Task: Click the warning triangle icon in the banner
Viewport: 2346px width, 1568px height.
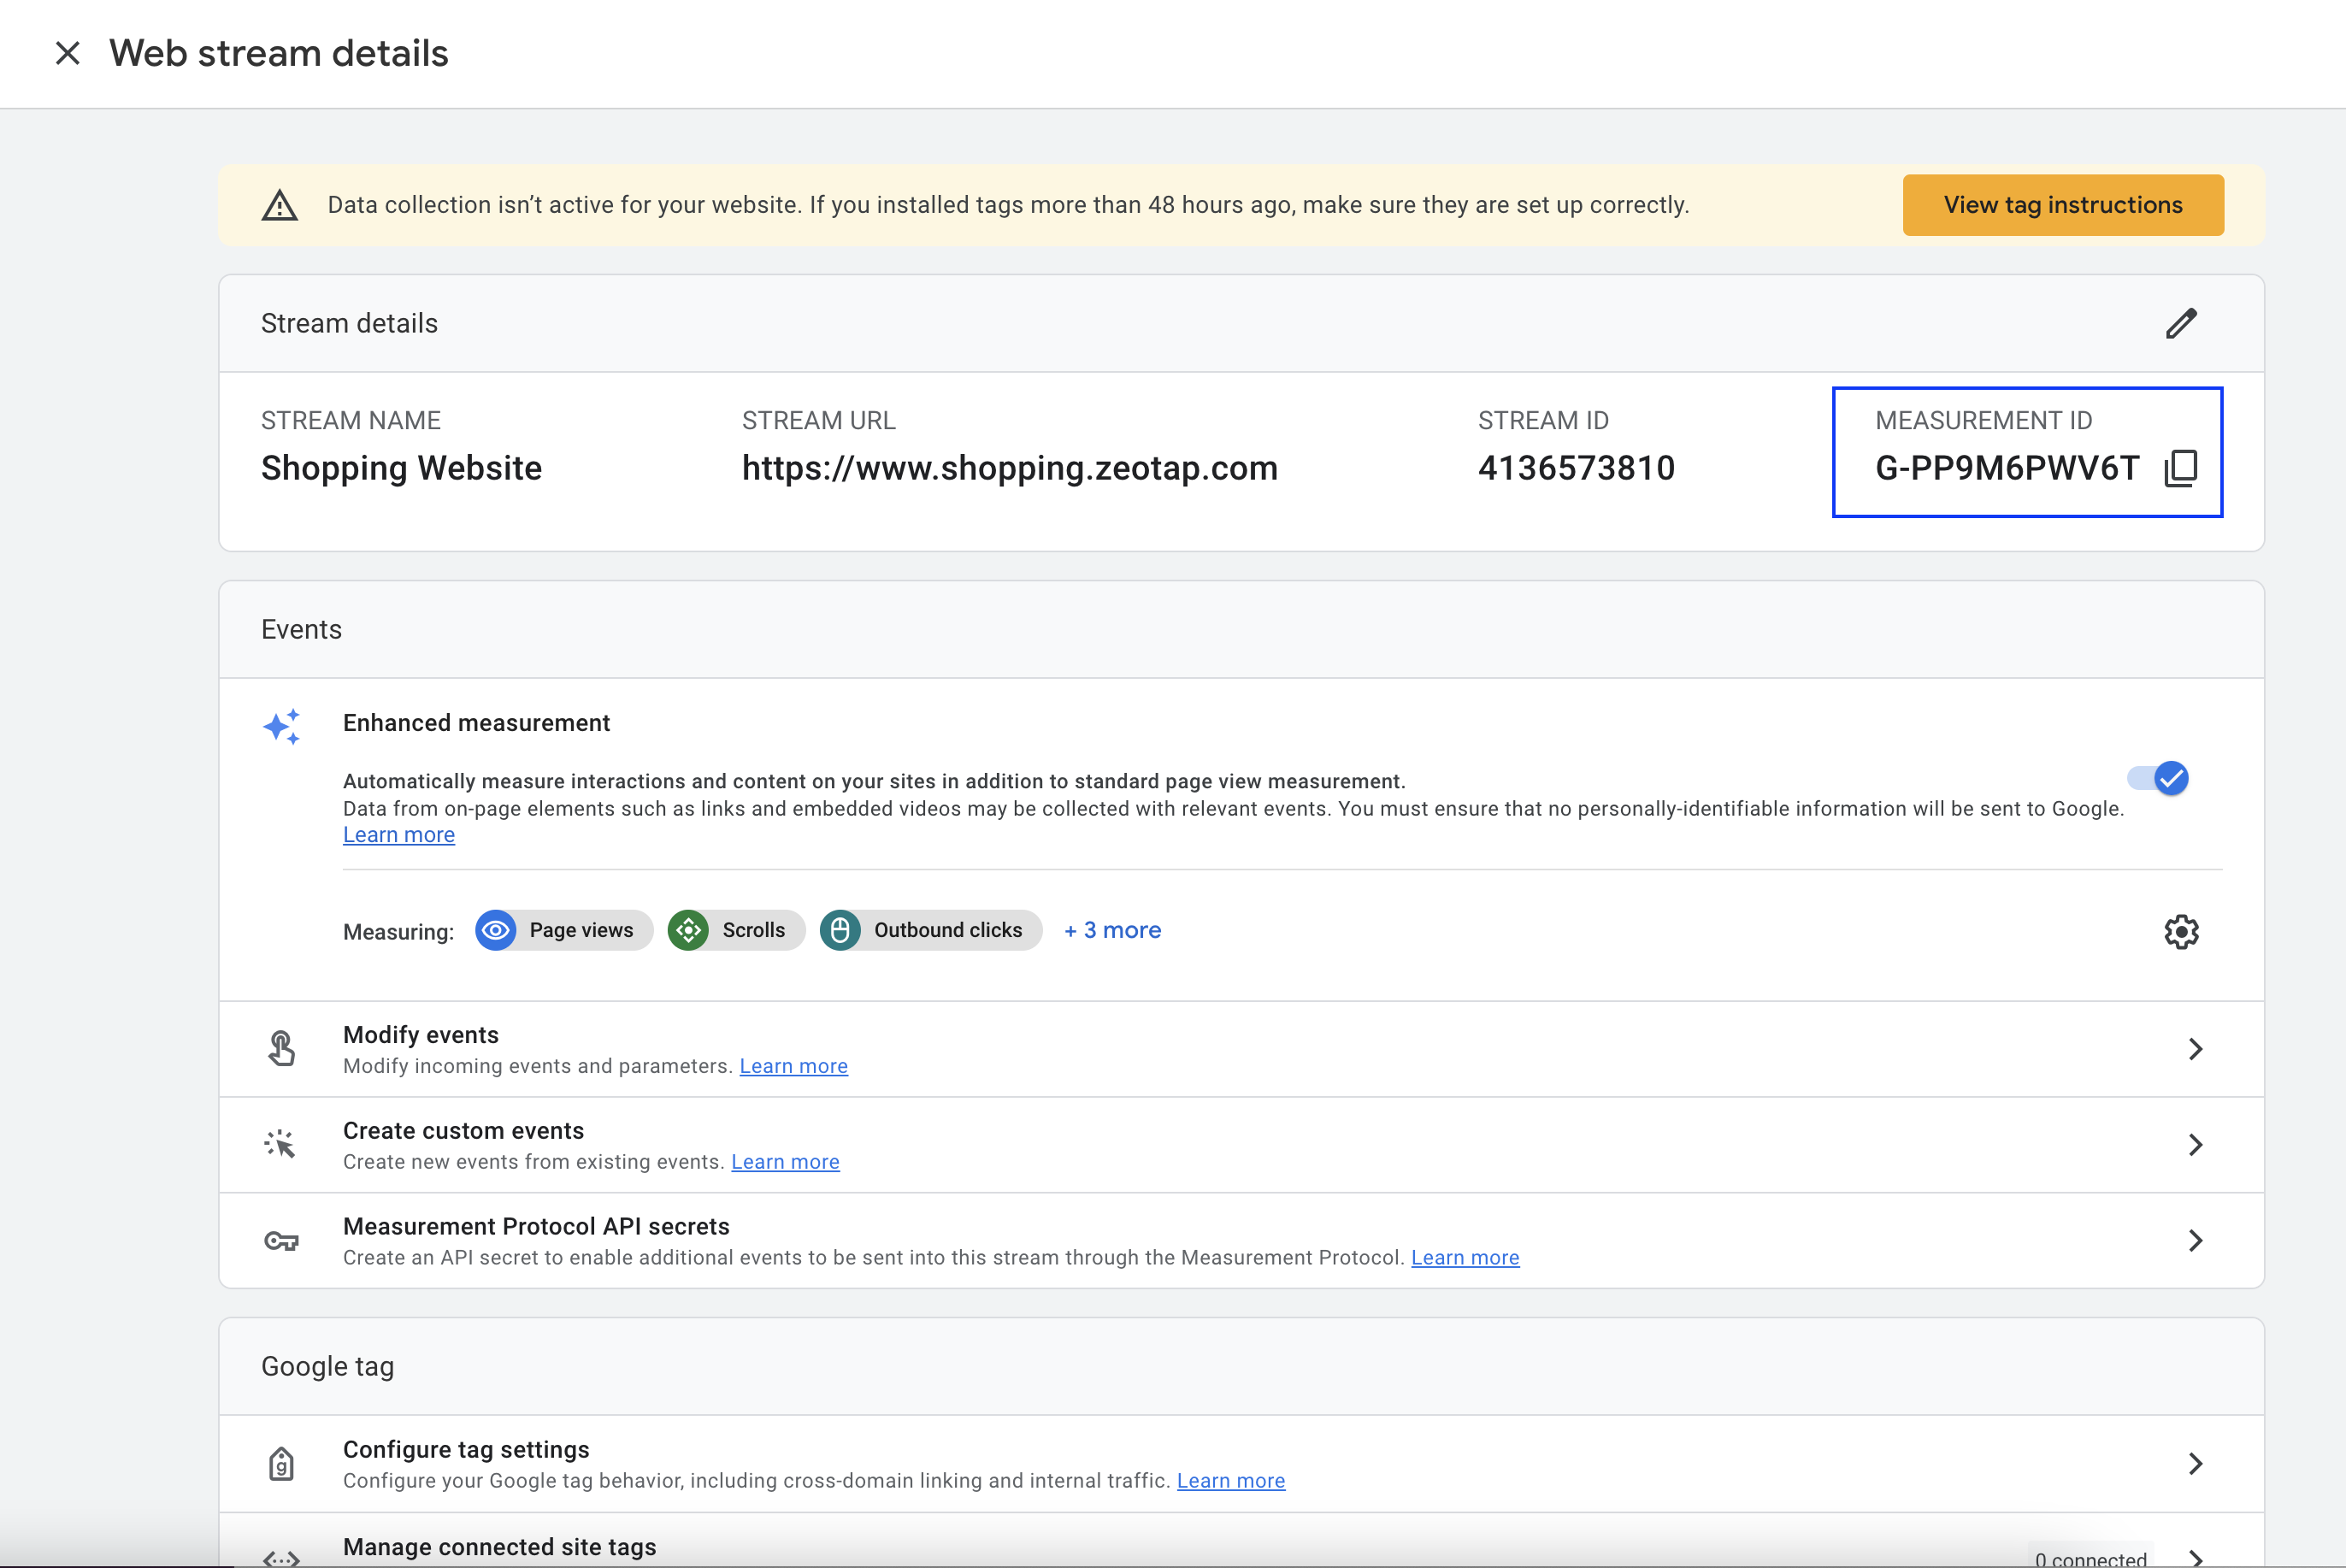Action: point(280,206)
